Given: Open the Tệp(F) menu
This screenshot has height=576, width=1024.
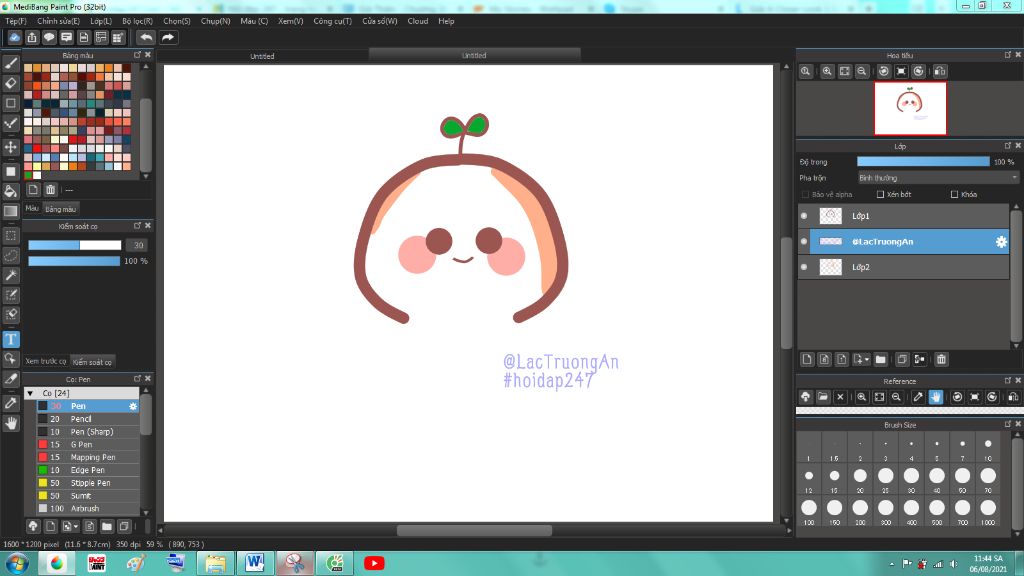Looking at the screenshot, I should click(x=16, y=21).
